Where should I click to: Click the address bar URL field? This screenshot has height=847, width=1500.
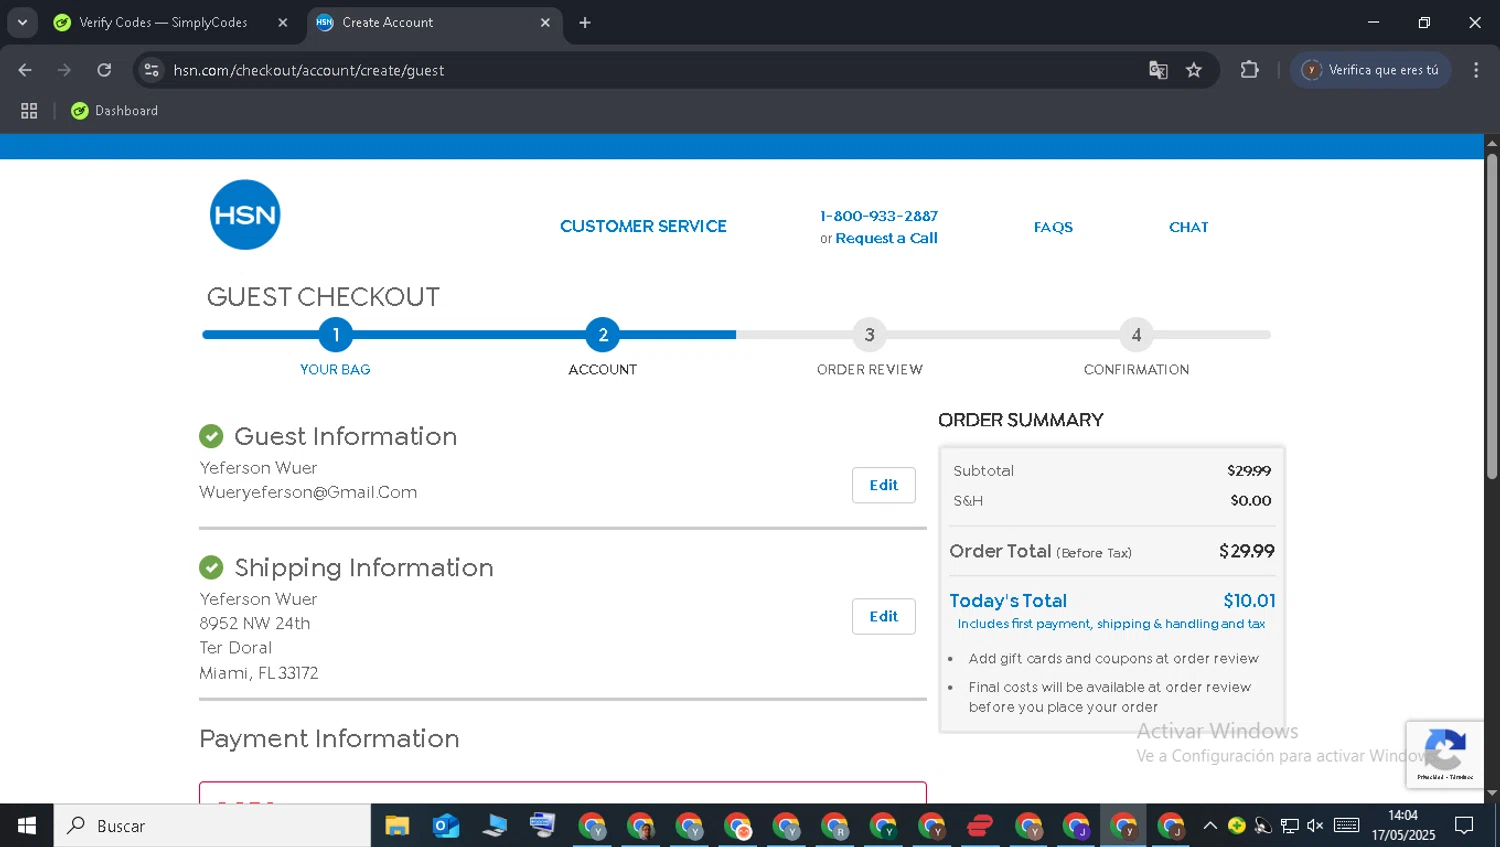[640, 70]
